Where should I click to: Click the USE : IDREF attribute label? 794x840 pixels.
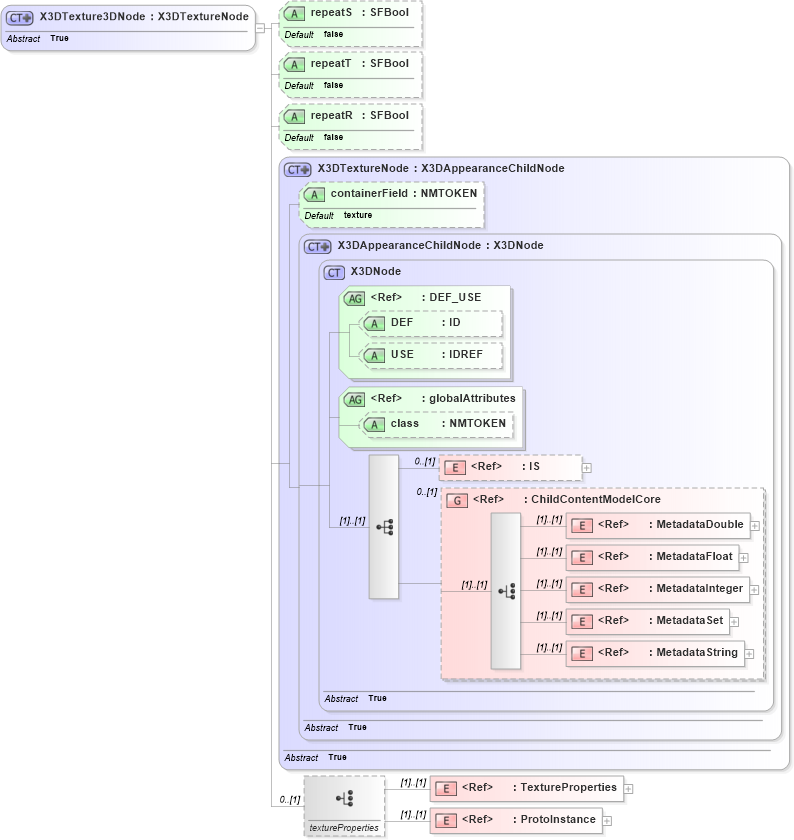[437, 354]
